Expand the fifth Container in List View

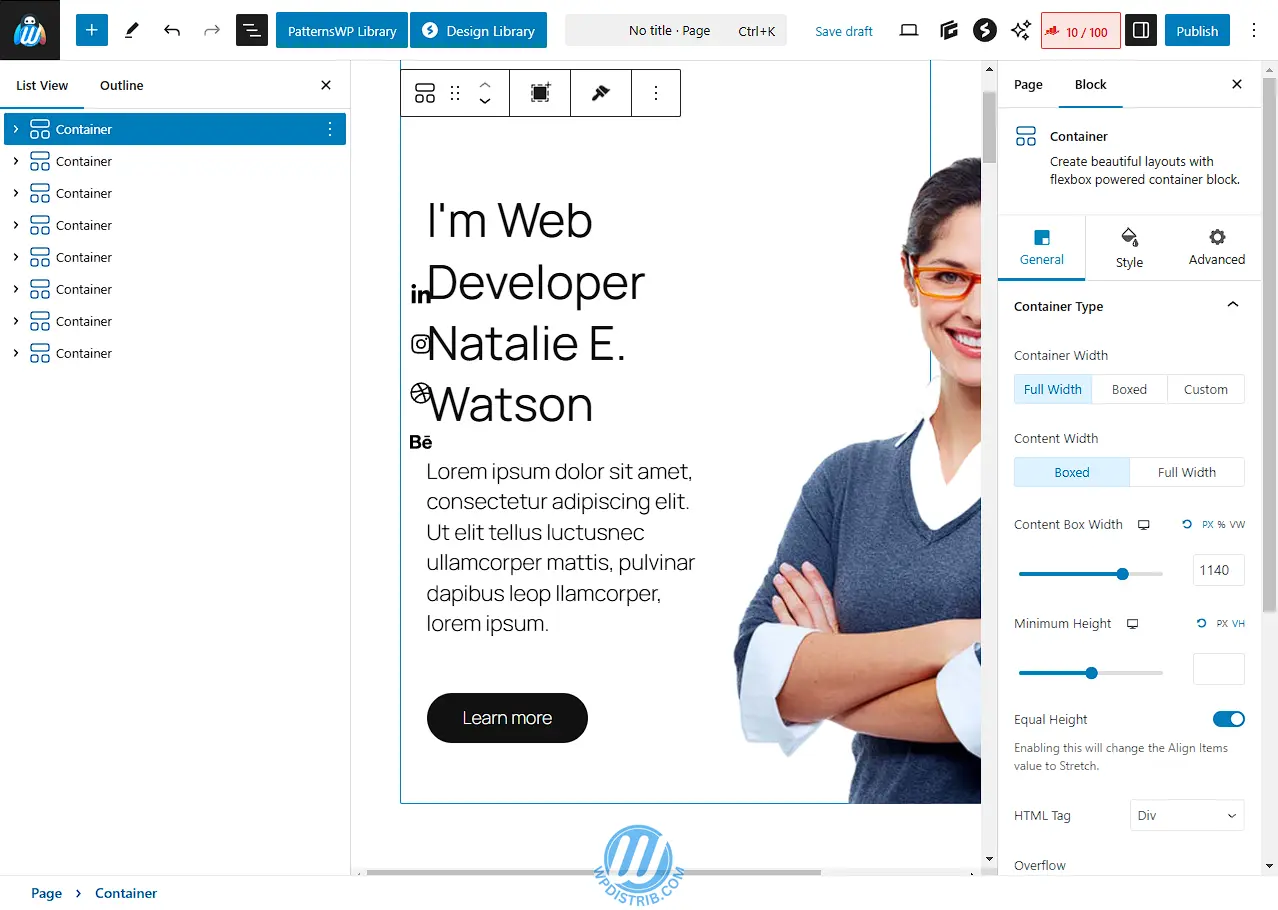coord(16,257)
